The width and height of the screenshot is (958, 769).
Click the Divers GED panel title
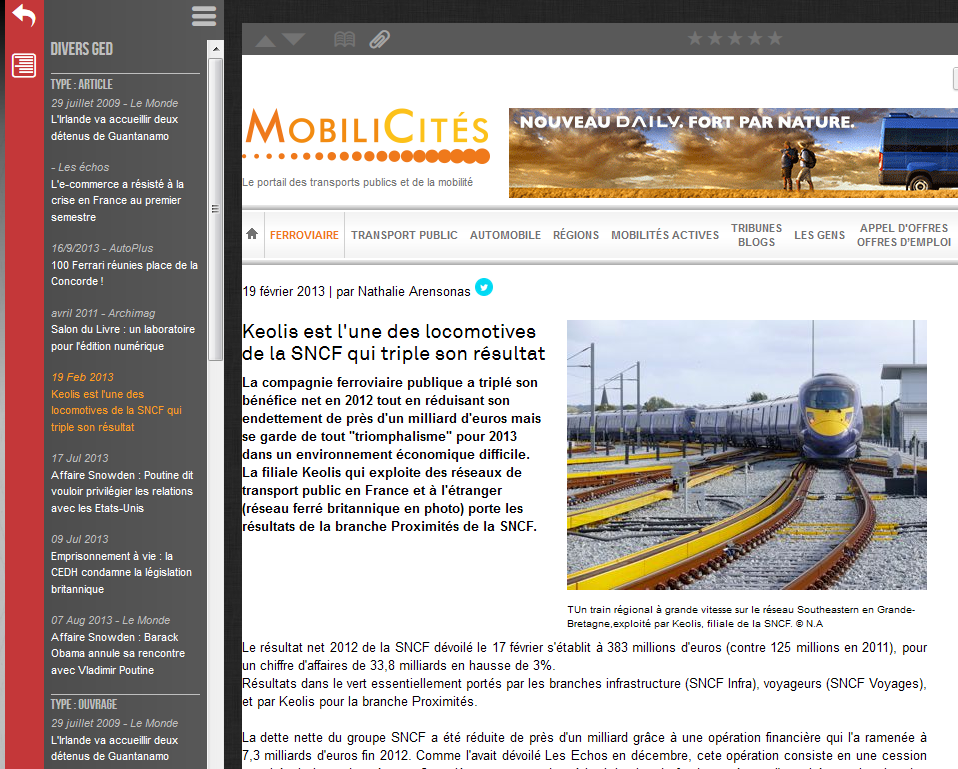coord(82,49)
